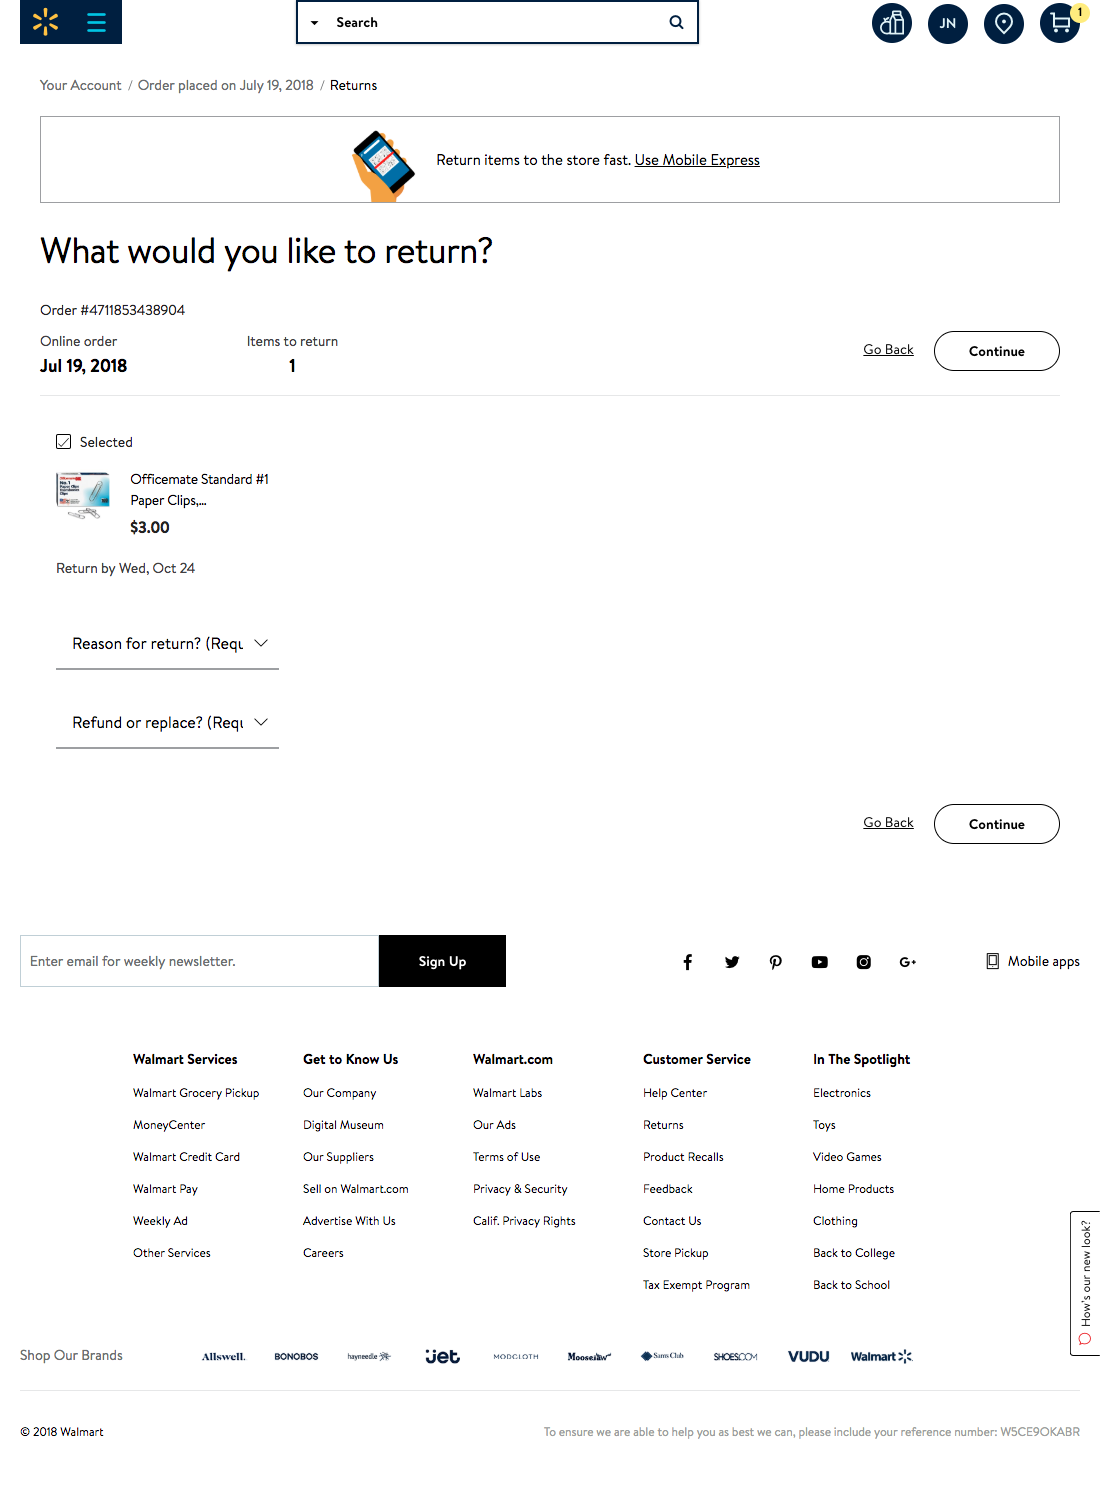Open the hamburger navigation menu
The height and width of the screenshot is (1493, 1100).
[x=96, y=21]
